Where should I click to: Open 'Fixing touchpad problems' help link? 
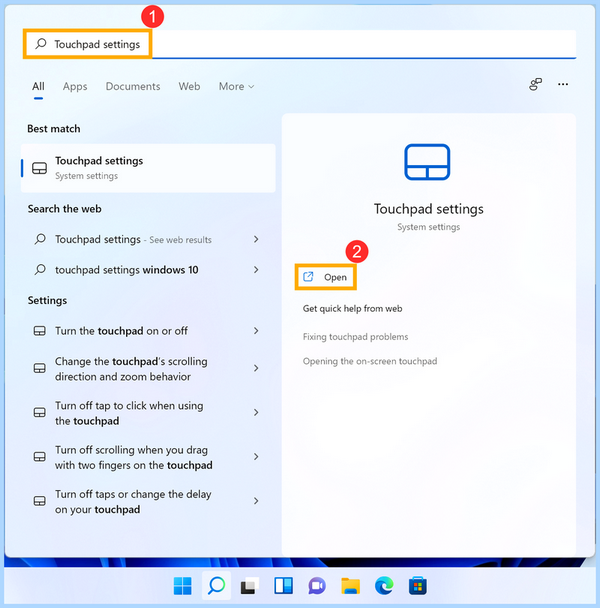pos(355,337)
